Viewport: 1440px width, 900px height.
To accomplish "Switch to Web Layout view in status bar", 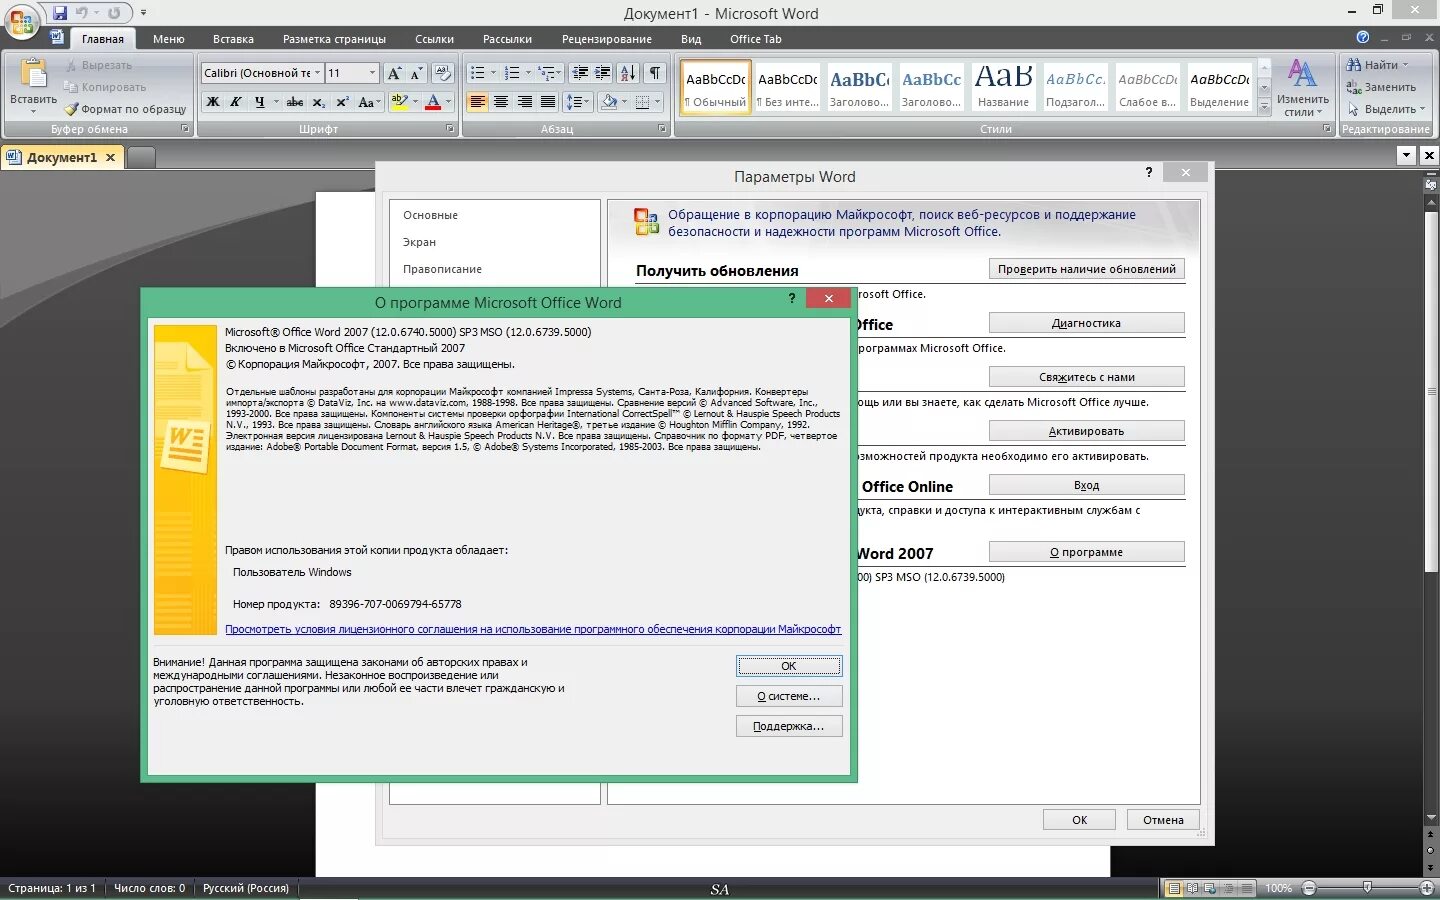I will pyautogui.click(x=1210, y=888).
